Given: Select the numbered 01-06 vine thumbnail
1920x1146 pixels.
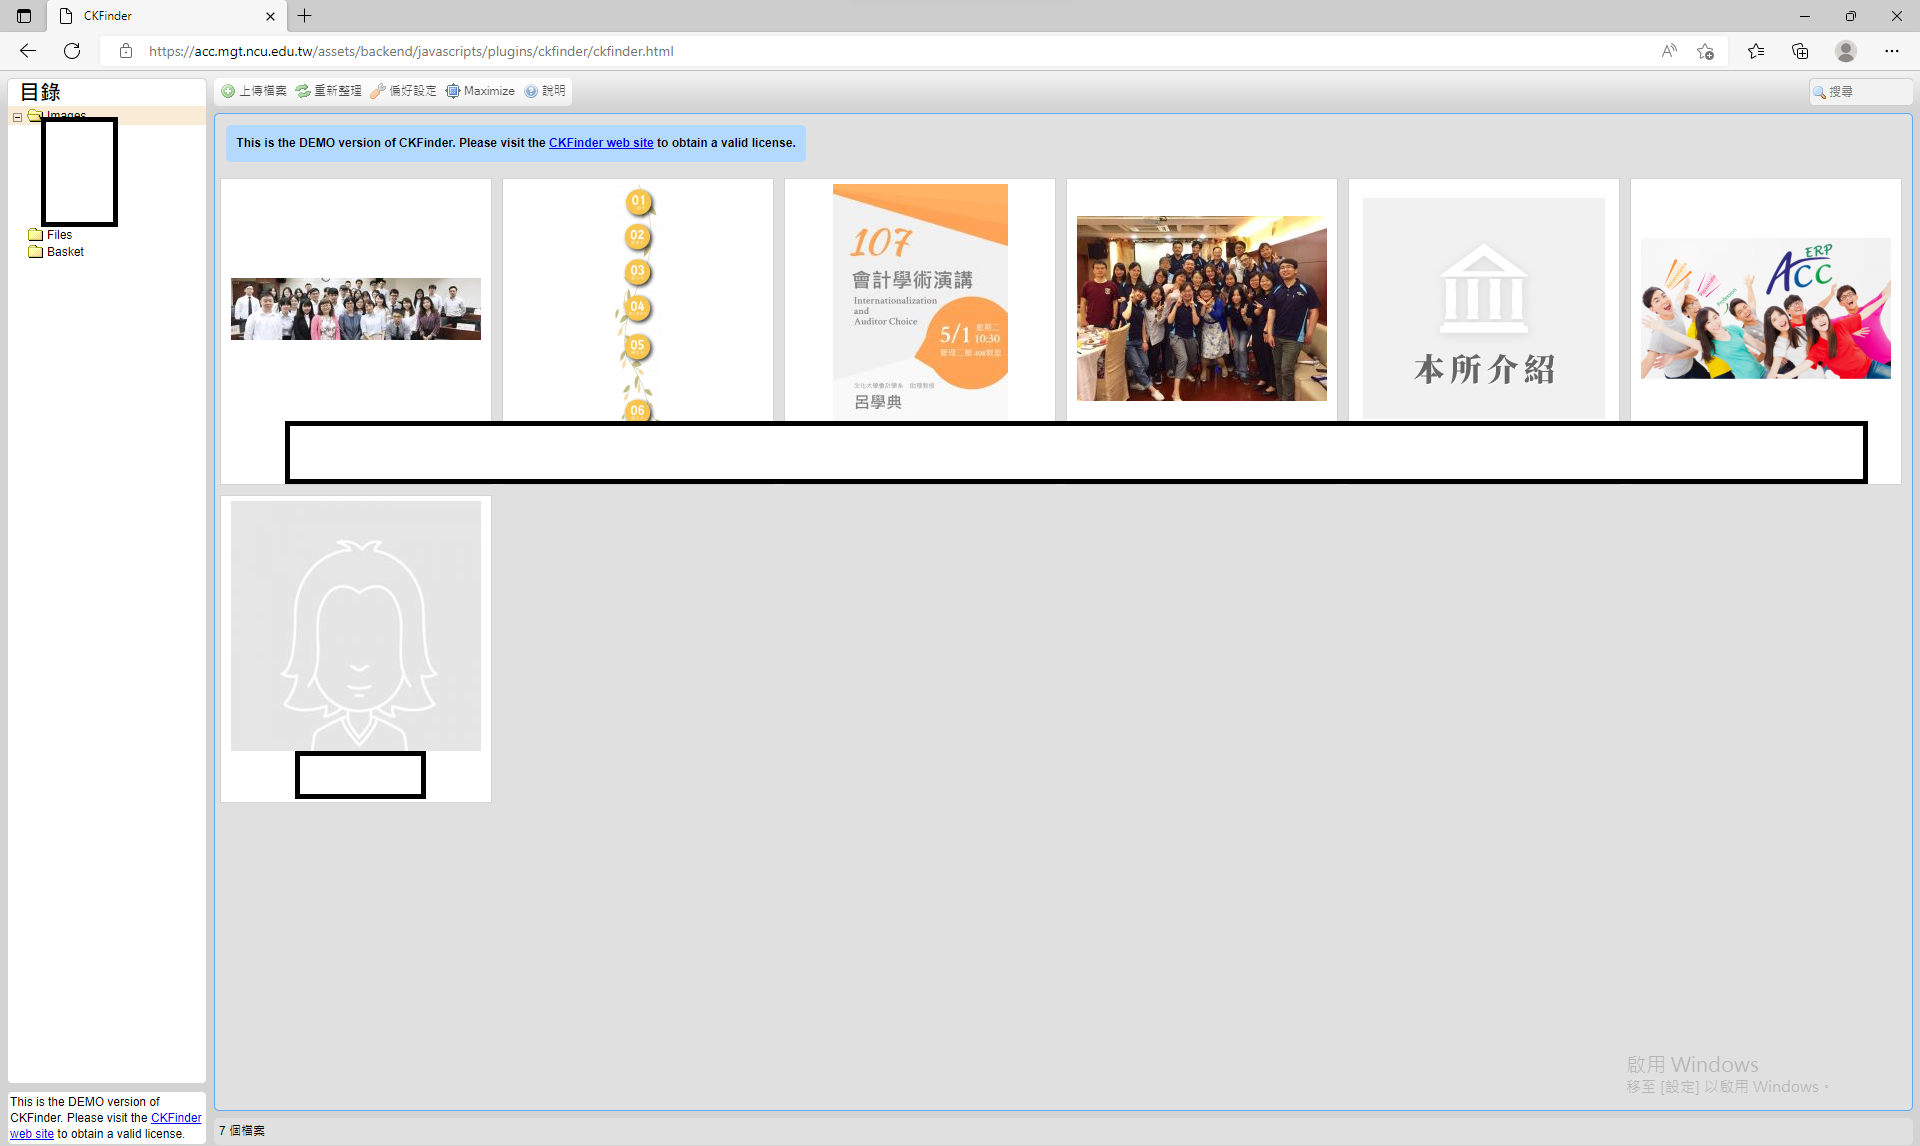Looking at the screenshot, I should coord(637,303).
